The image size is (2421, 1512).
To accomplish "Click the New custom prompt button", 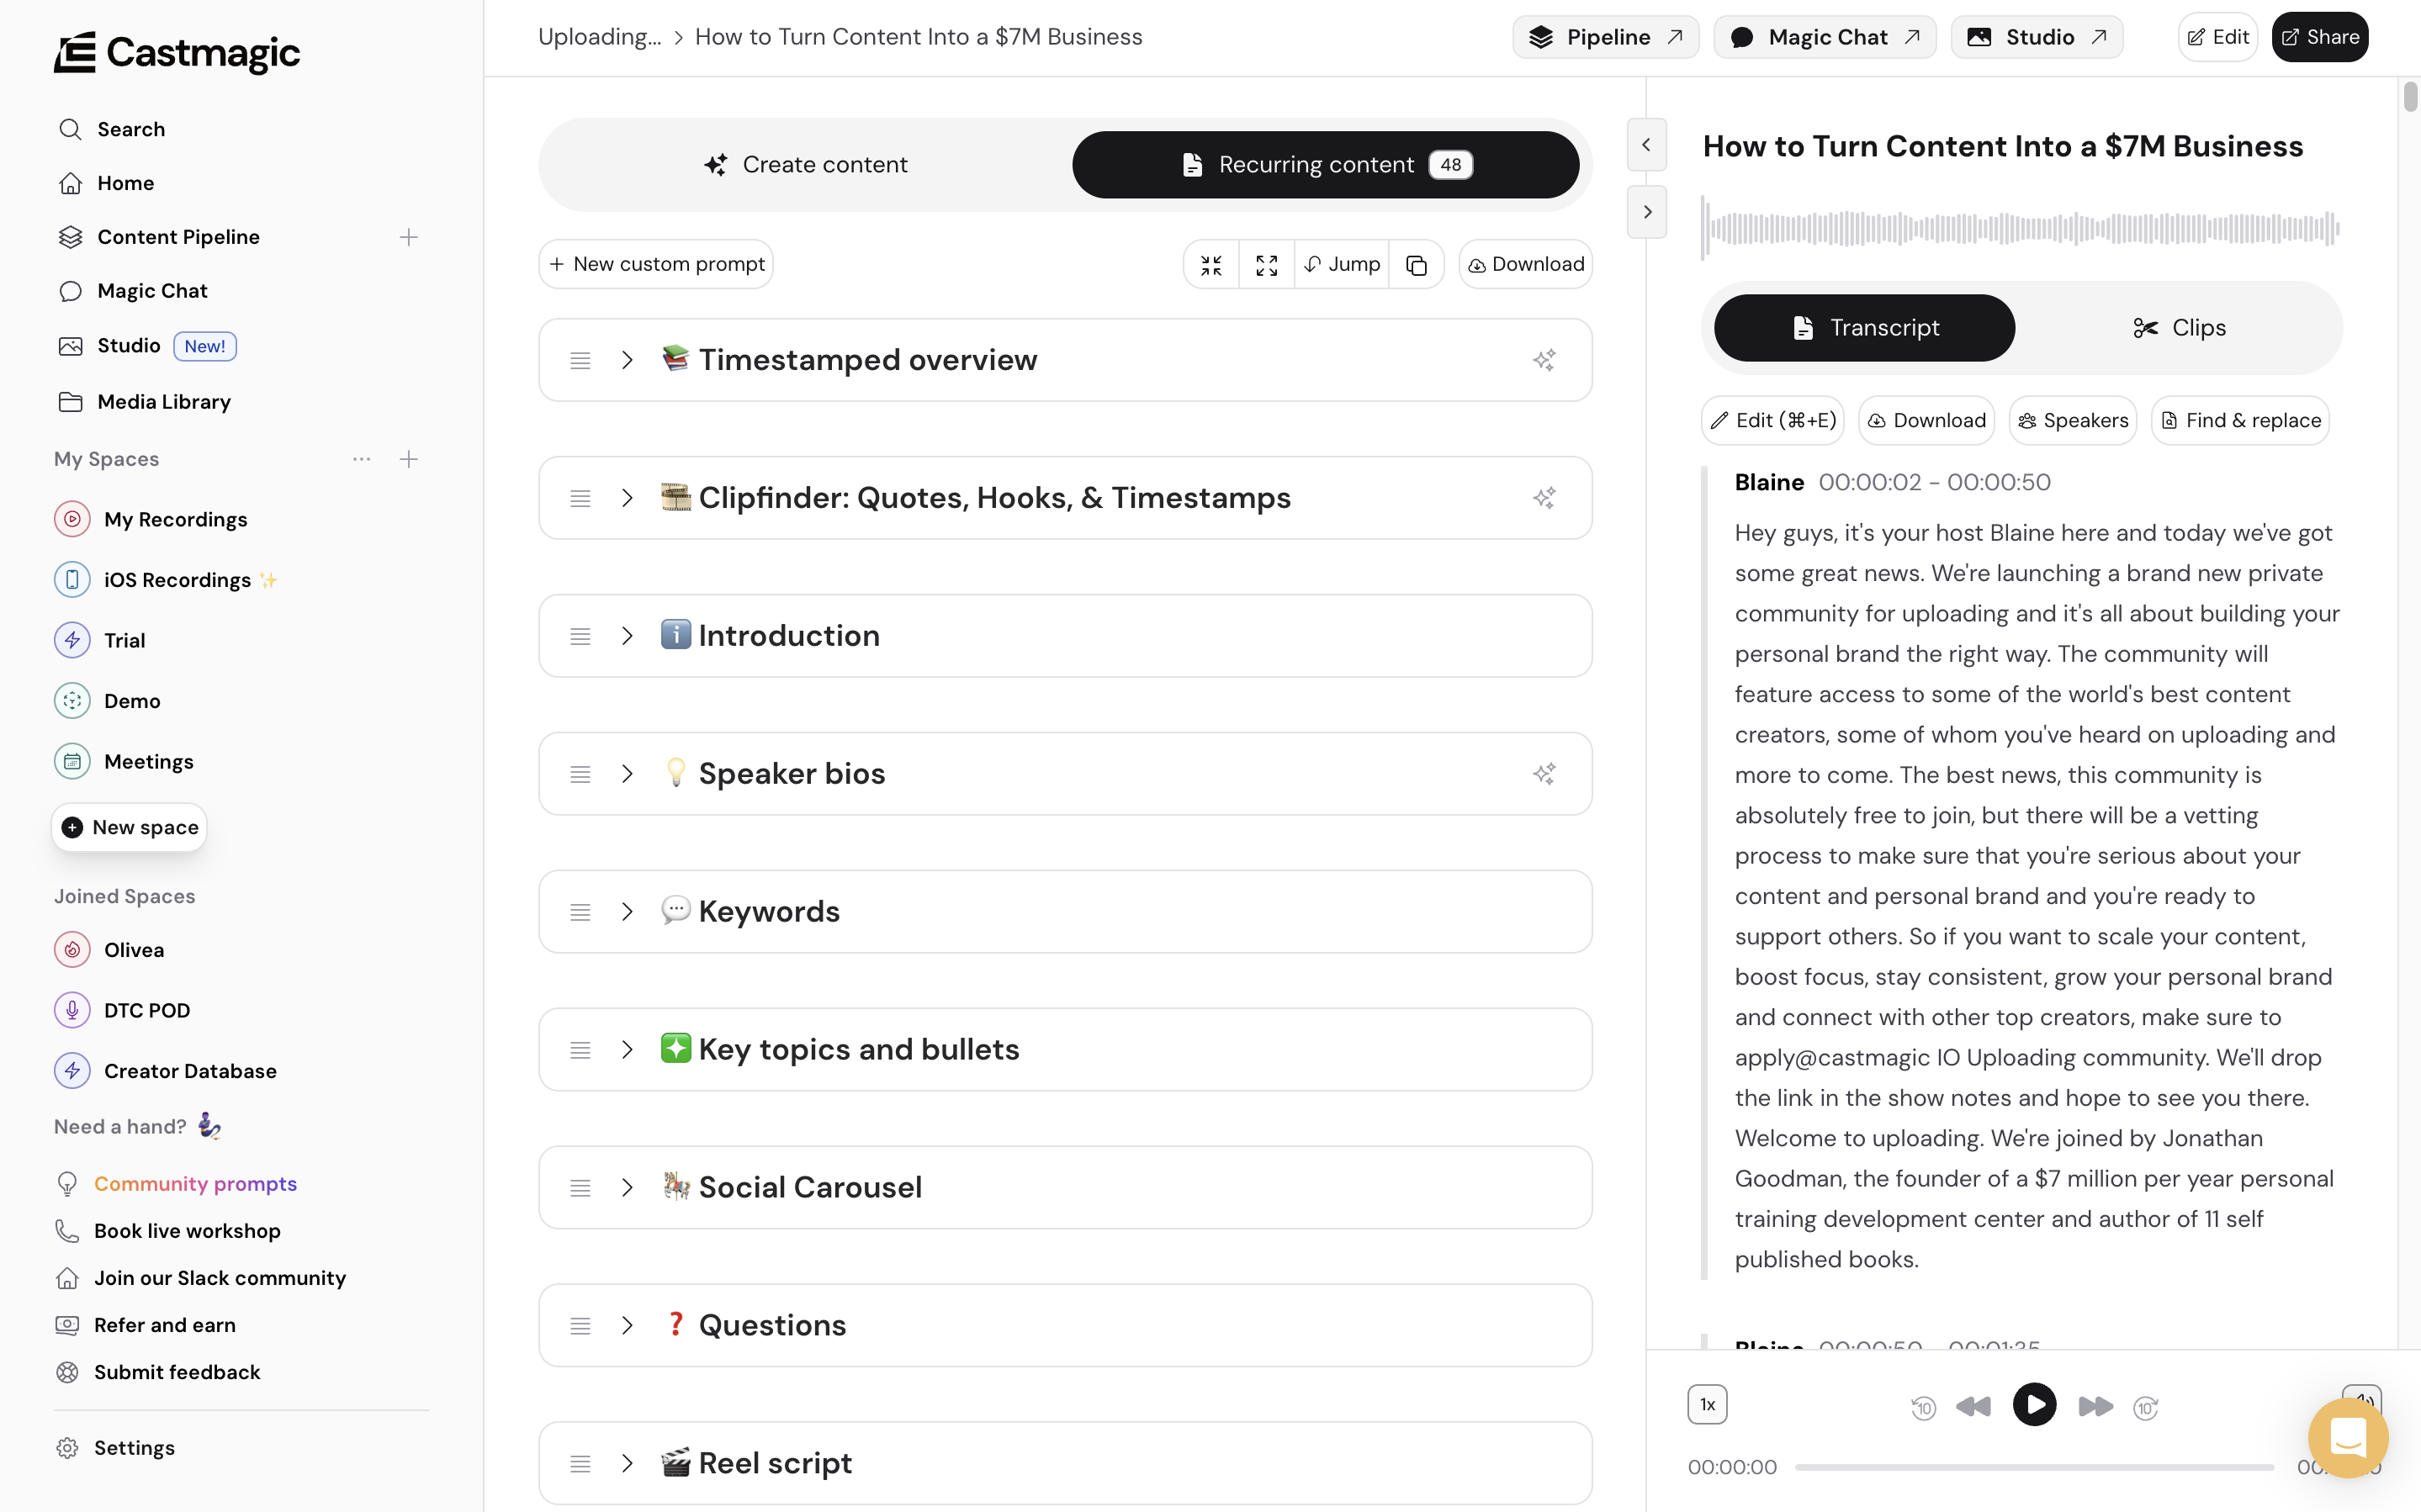I will tap(656, 265).
